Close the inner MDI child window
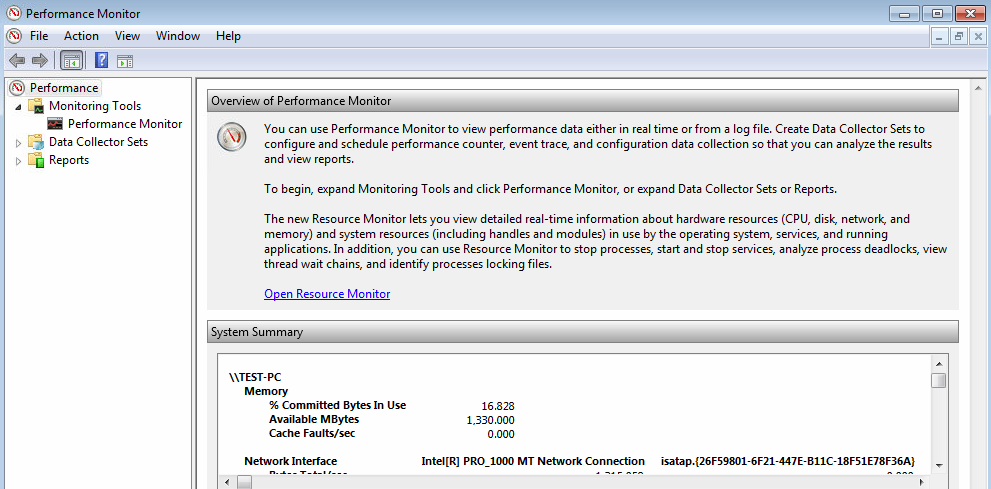 978,37
